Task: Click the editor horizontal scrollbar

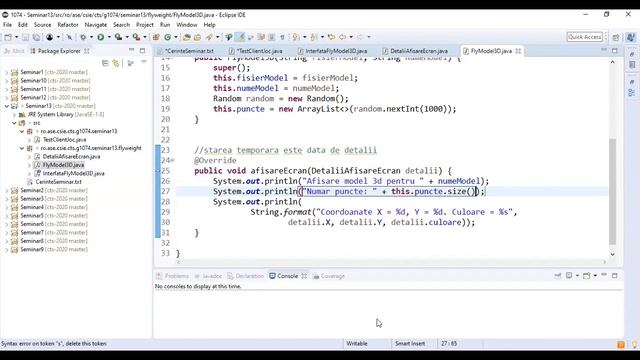Action: click(x=391, y=262)
